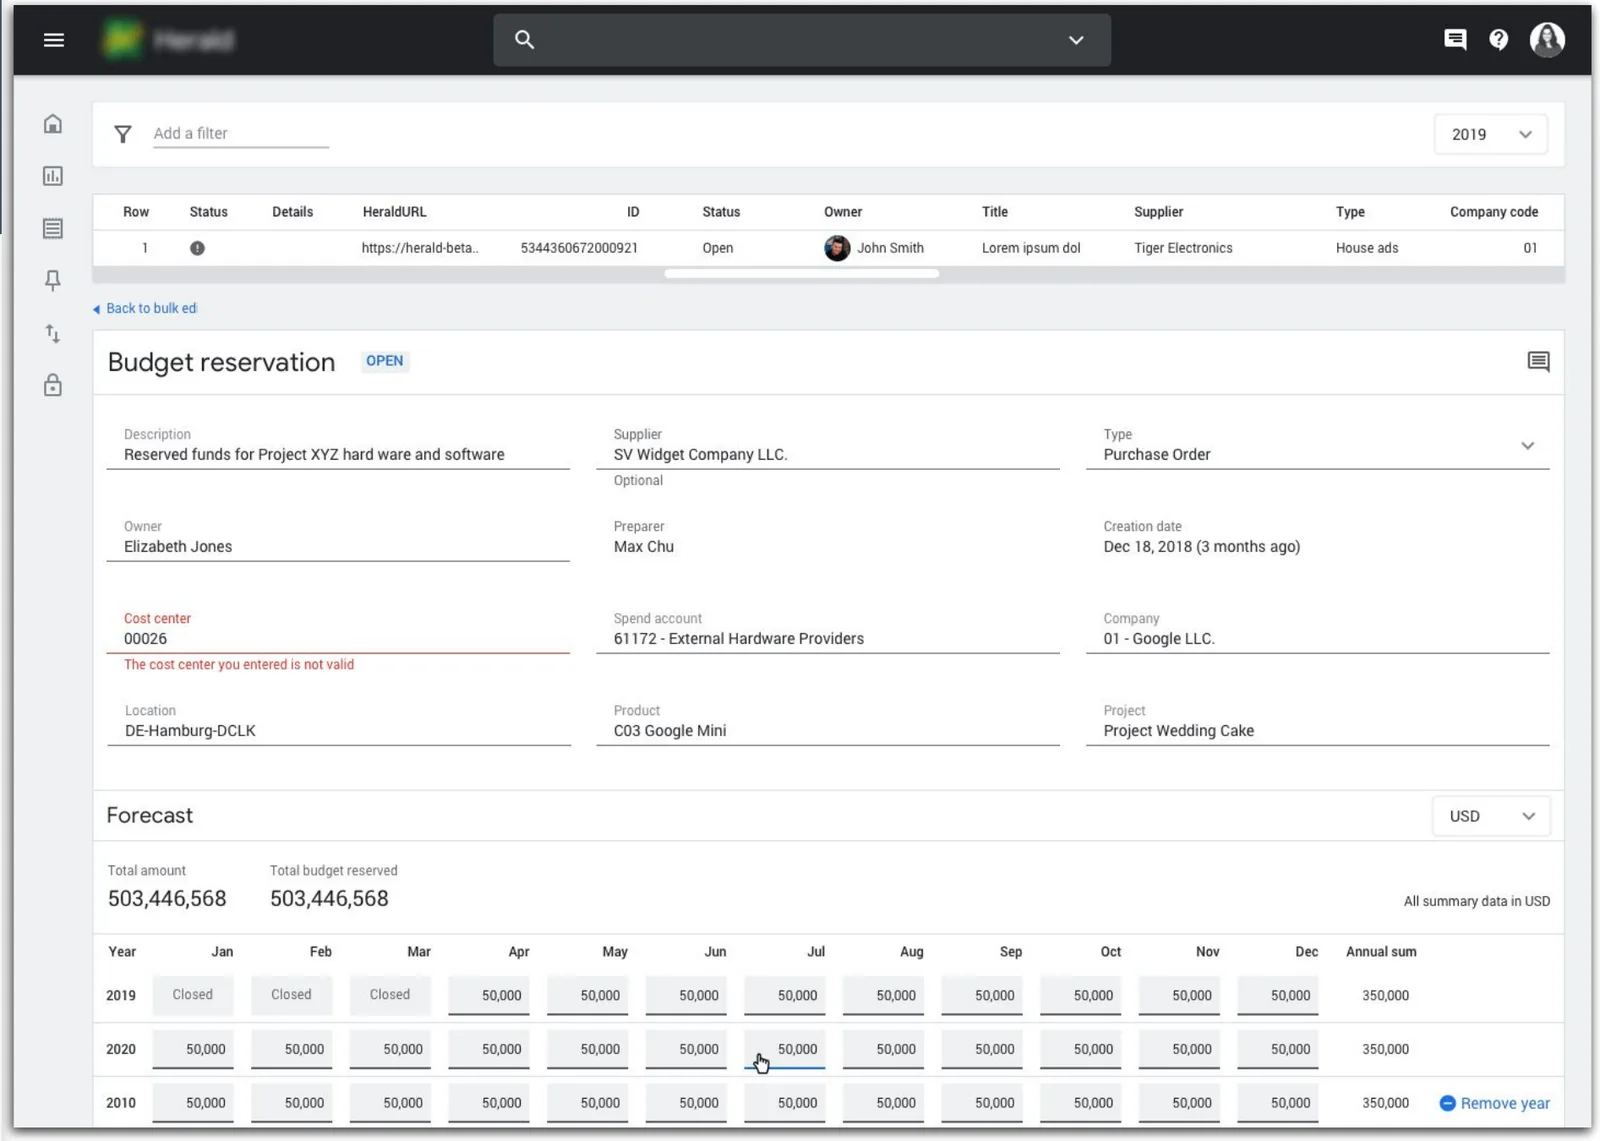Open the 2019 year dropdown

pos(1491,134)
